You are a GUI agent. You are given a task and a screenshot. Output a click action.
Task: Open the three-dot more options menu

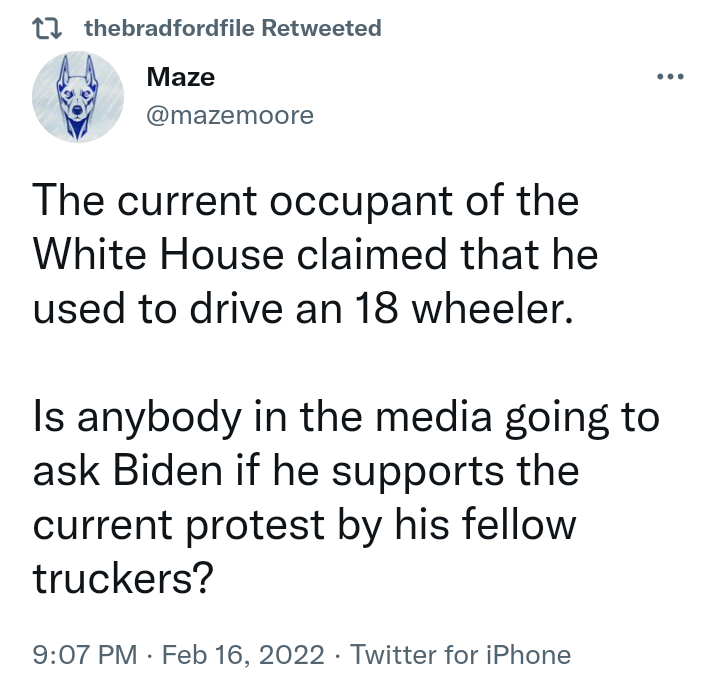(670, 76)
